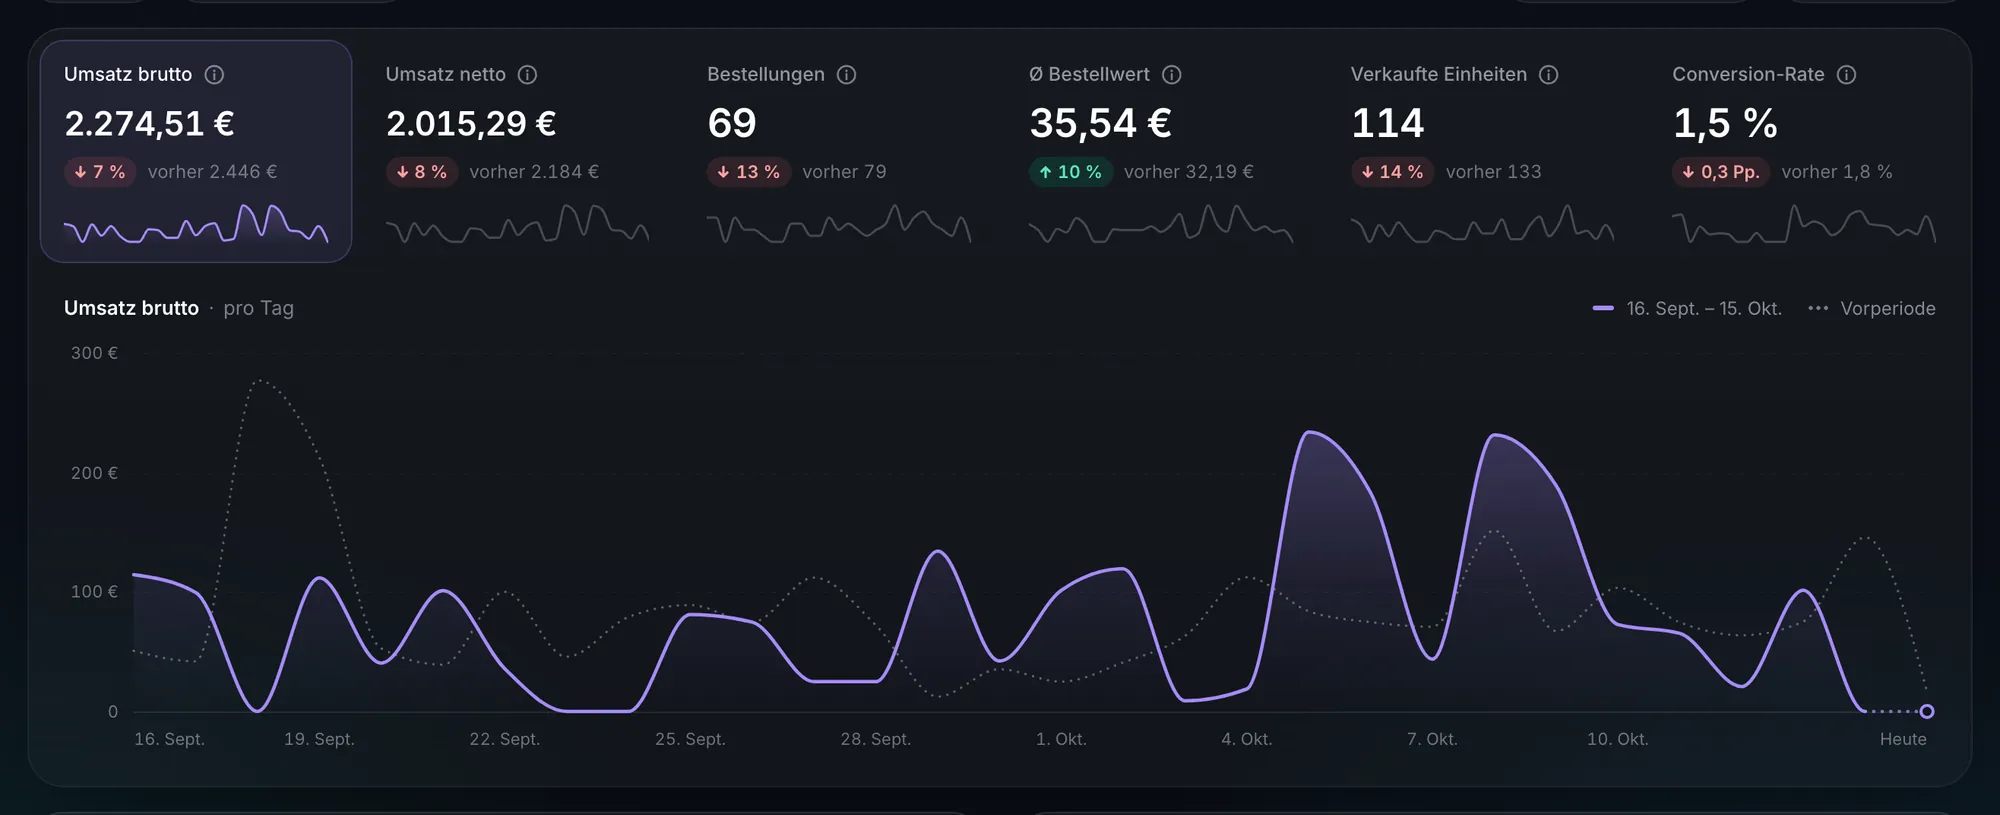Click the 'vorher 79' comparison text
The height and width of the screenshot is (815, 2000).
click(844, 172)
